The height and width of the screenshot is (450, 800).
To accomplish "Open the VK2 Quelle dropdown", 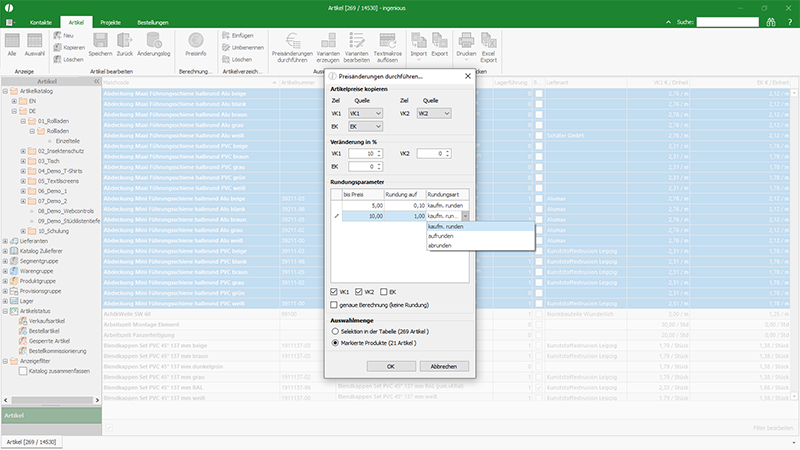I will pyautogui.click(x=434, y=113).
